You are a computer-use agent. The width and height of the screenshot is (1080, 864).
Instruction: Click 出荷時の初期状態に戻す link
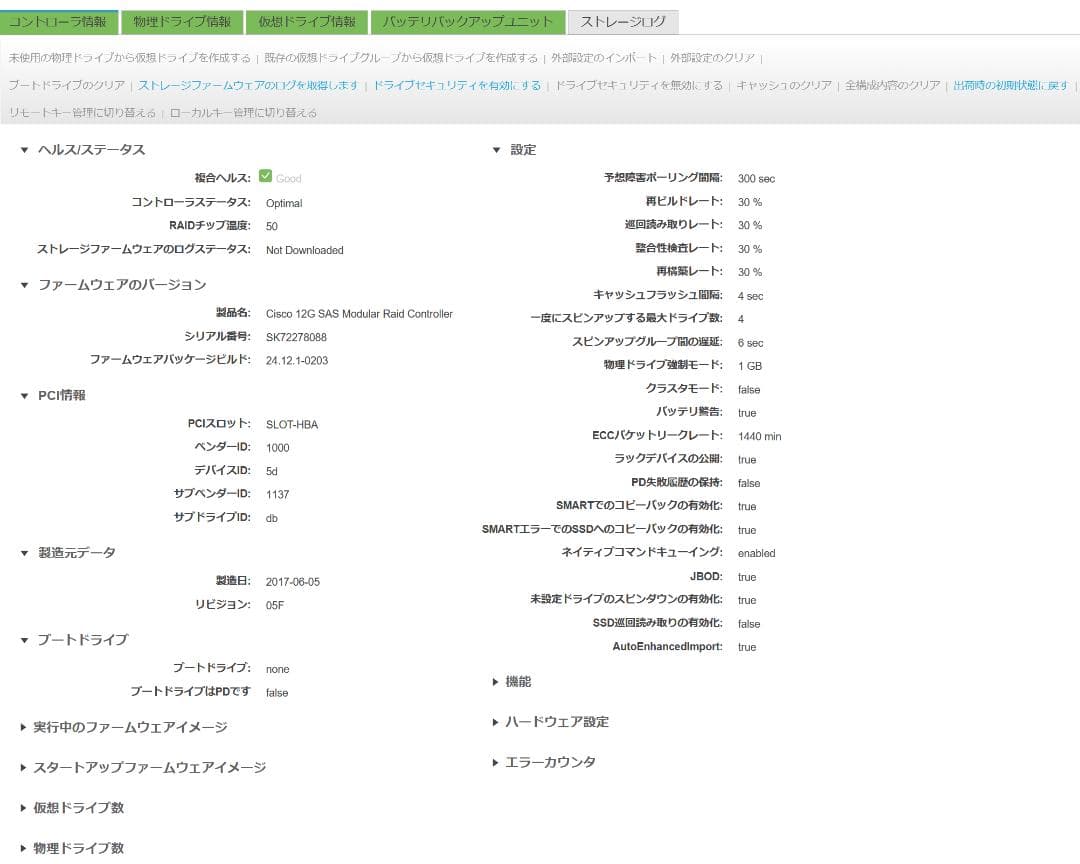coord(1013,85)
